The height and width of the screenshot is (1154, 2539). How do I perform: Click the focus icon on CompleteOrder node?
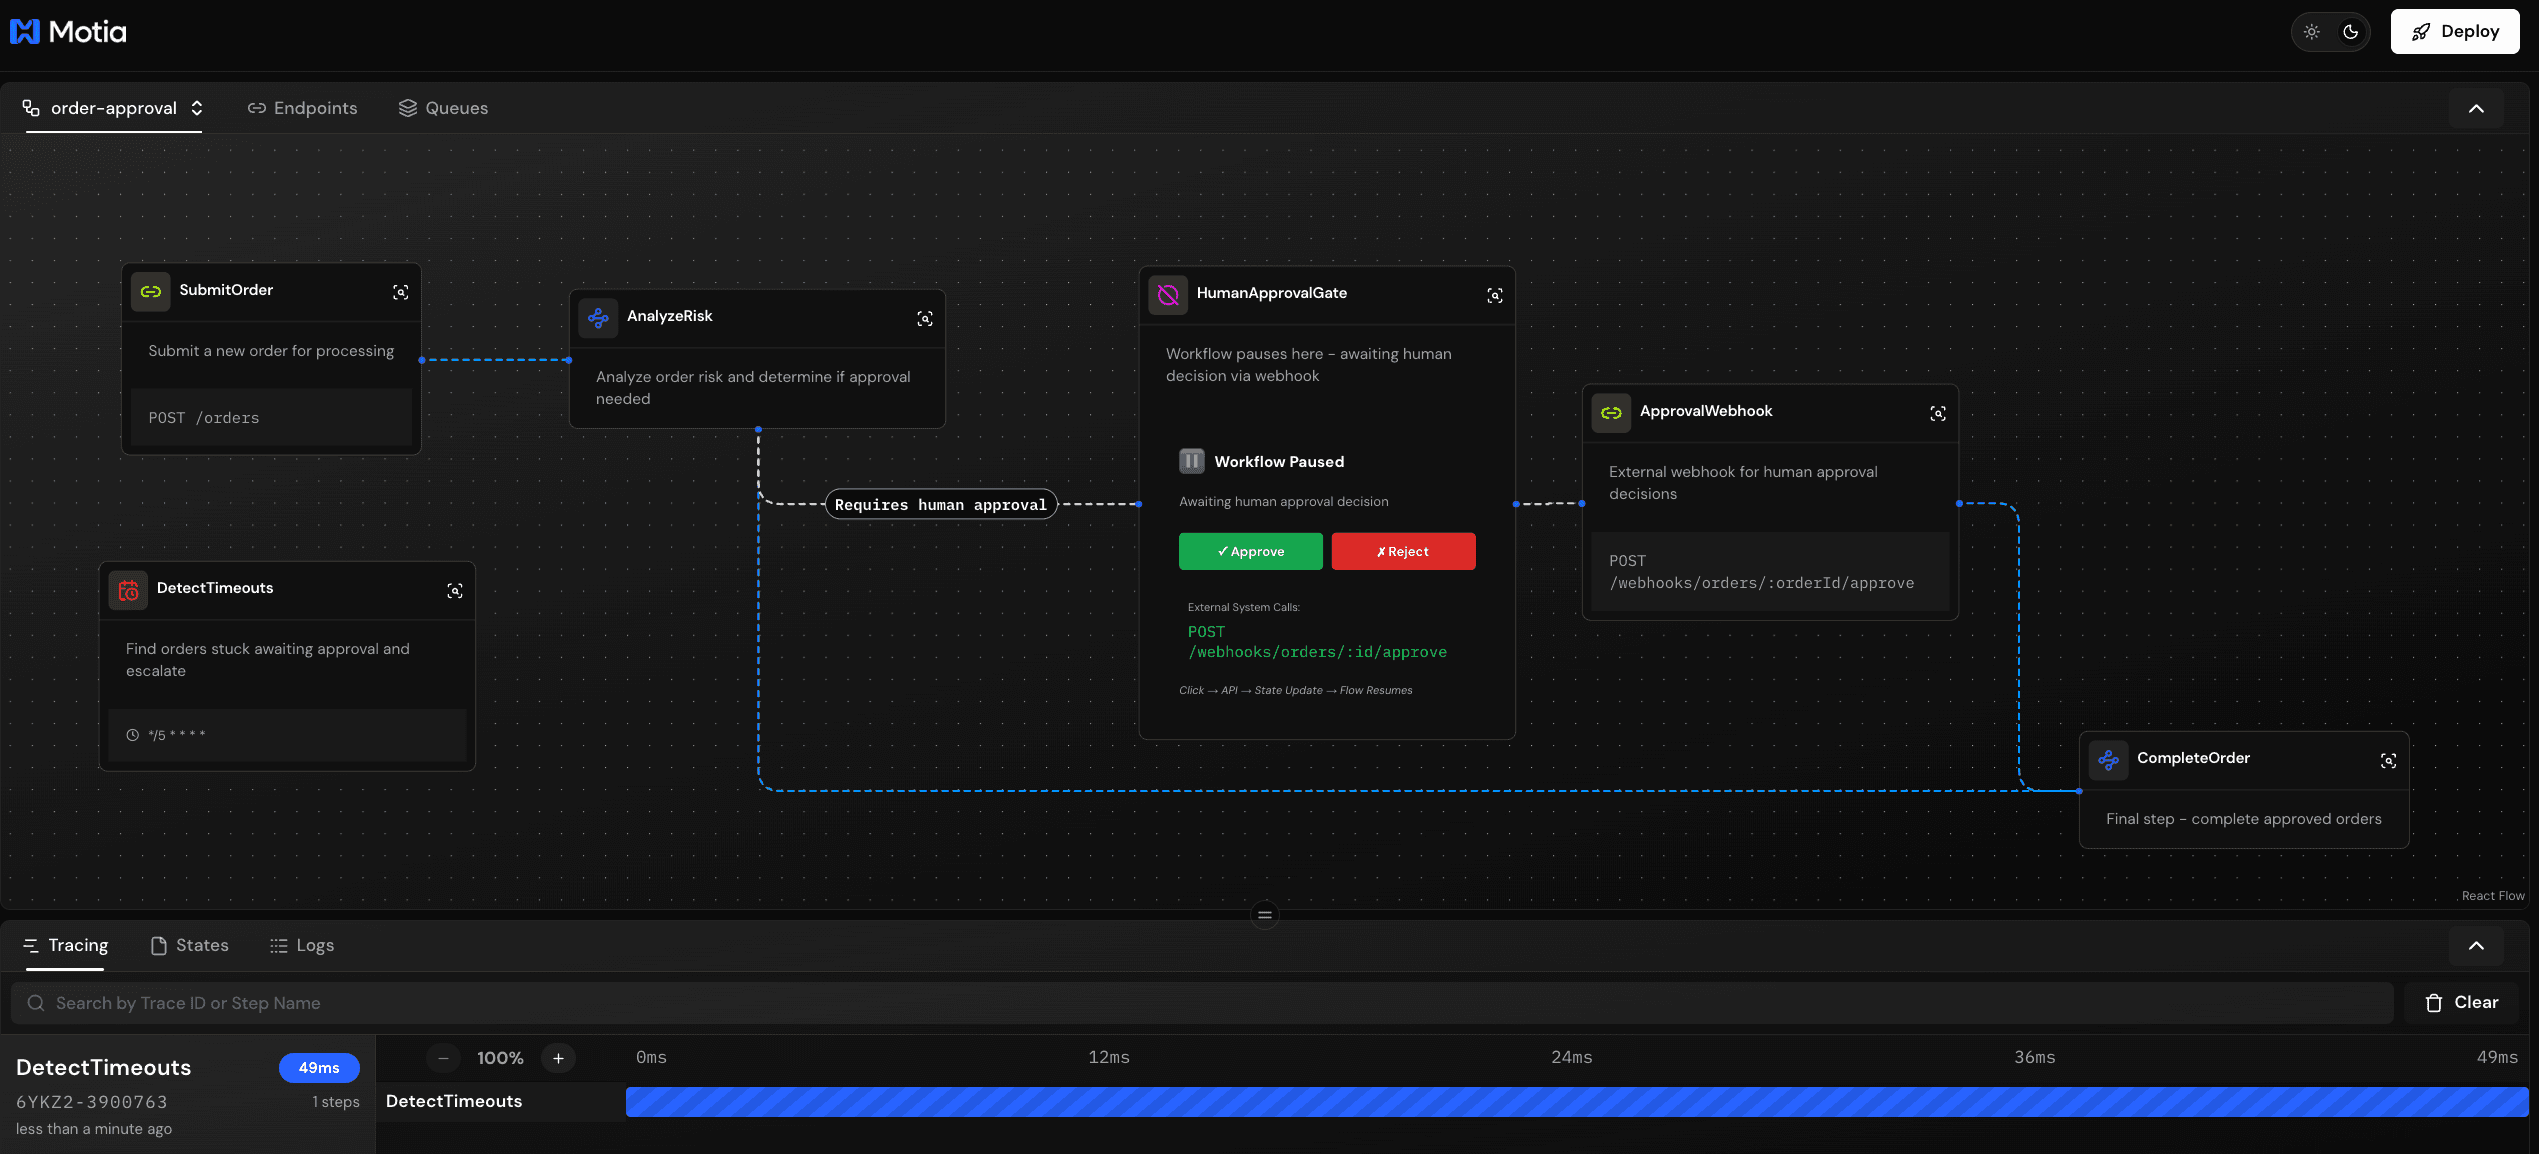point(2388,761)
